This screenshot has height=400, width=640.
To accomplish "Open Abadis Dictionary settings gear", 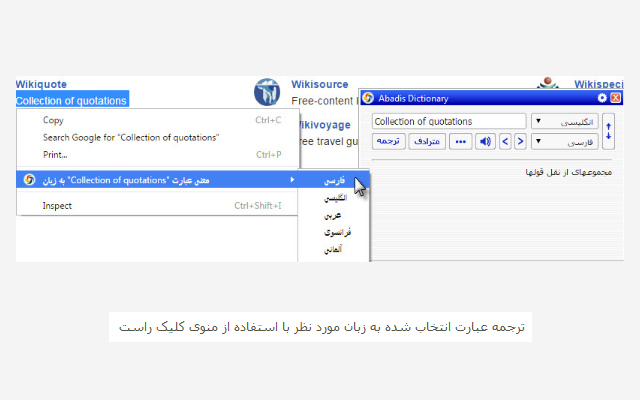I will (602, 98).
